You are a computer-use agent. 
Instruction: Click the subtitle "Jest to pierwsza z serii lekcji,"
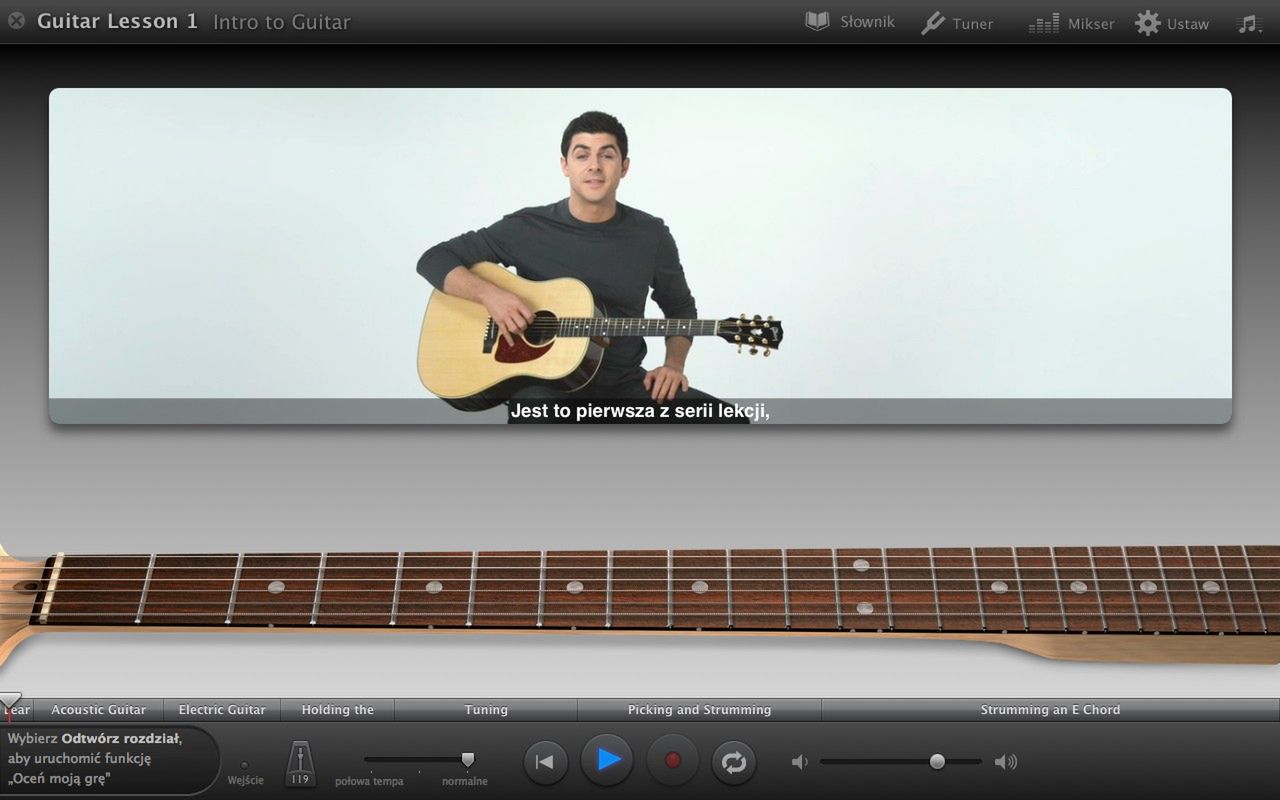click(640, 411)
